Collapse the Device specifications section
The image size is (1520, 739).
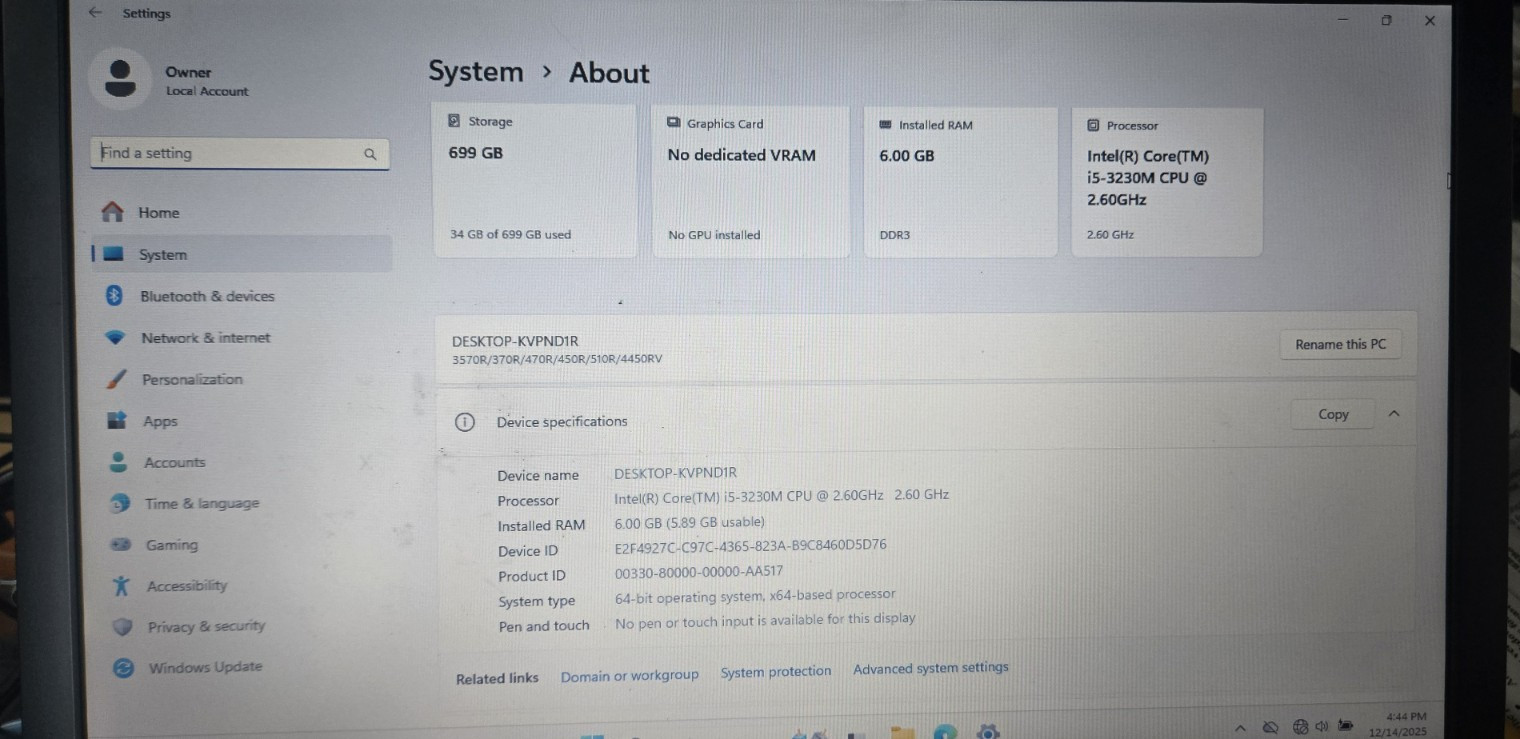point(1394,413)
